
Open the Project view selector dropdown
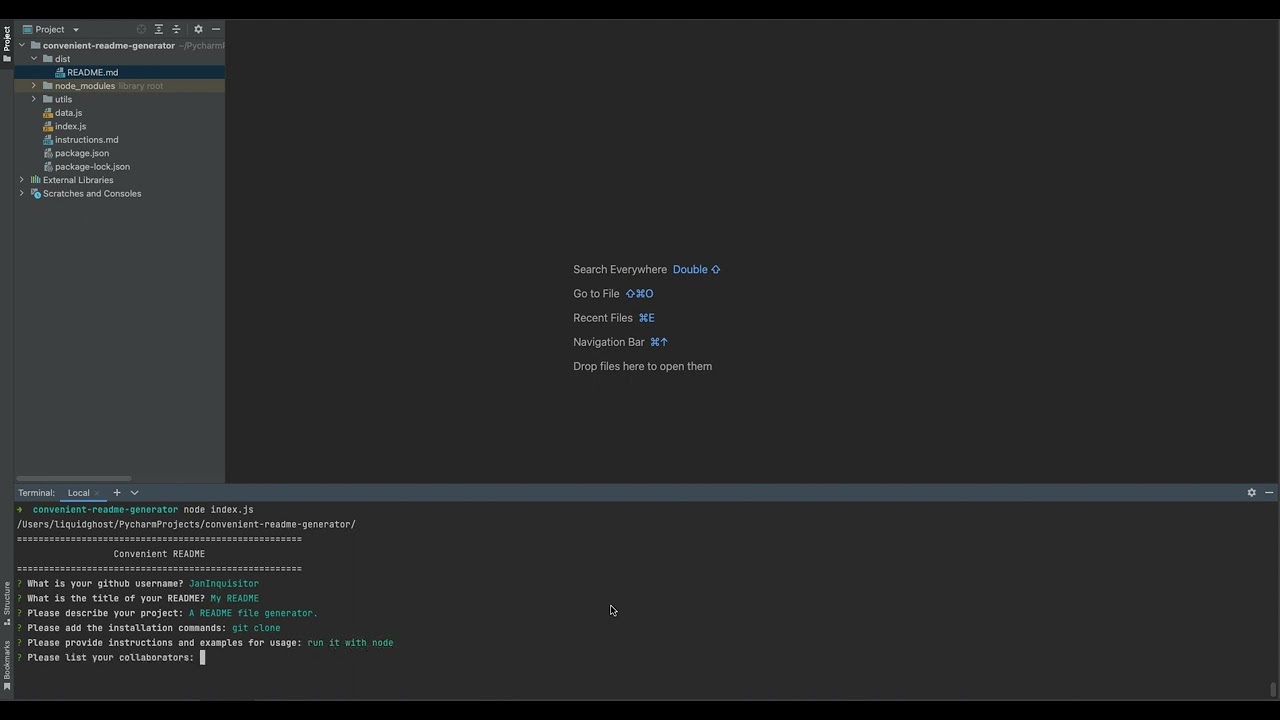(50, 29)
